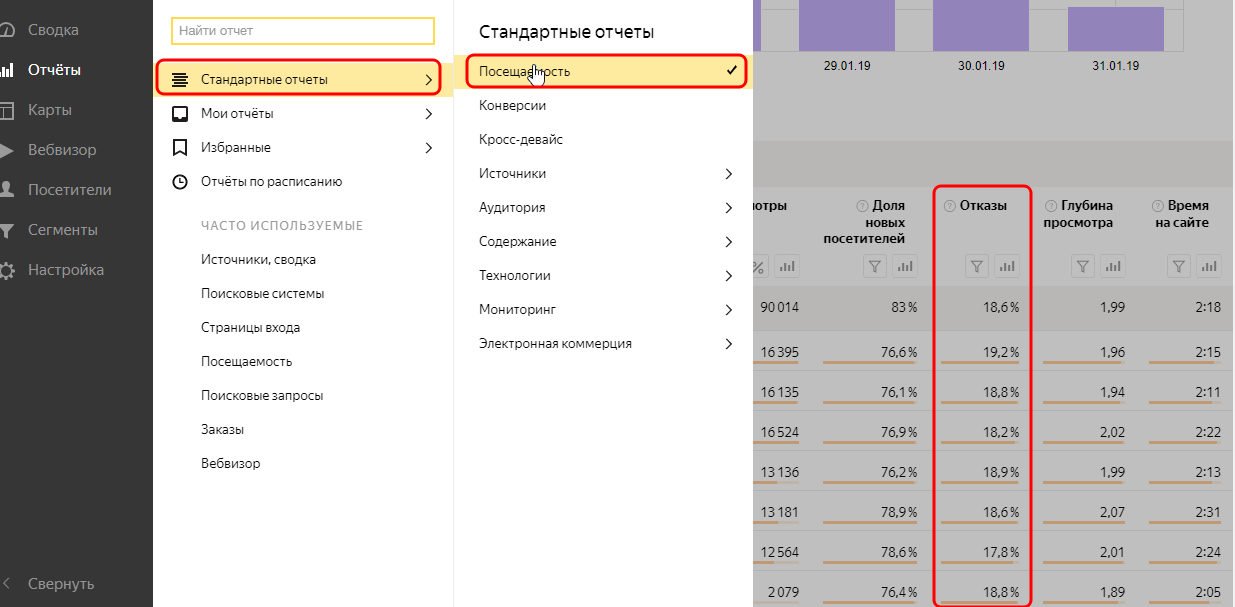
Task: Go to Вебвизор in the sidebar
Action: 61,150
